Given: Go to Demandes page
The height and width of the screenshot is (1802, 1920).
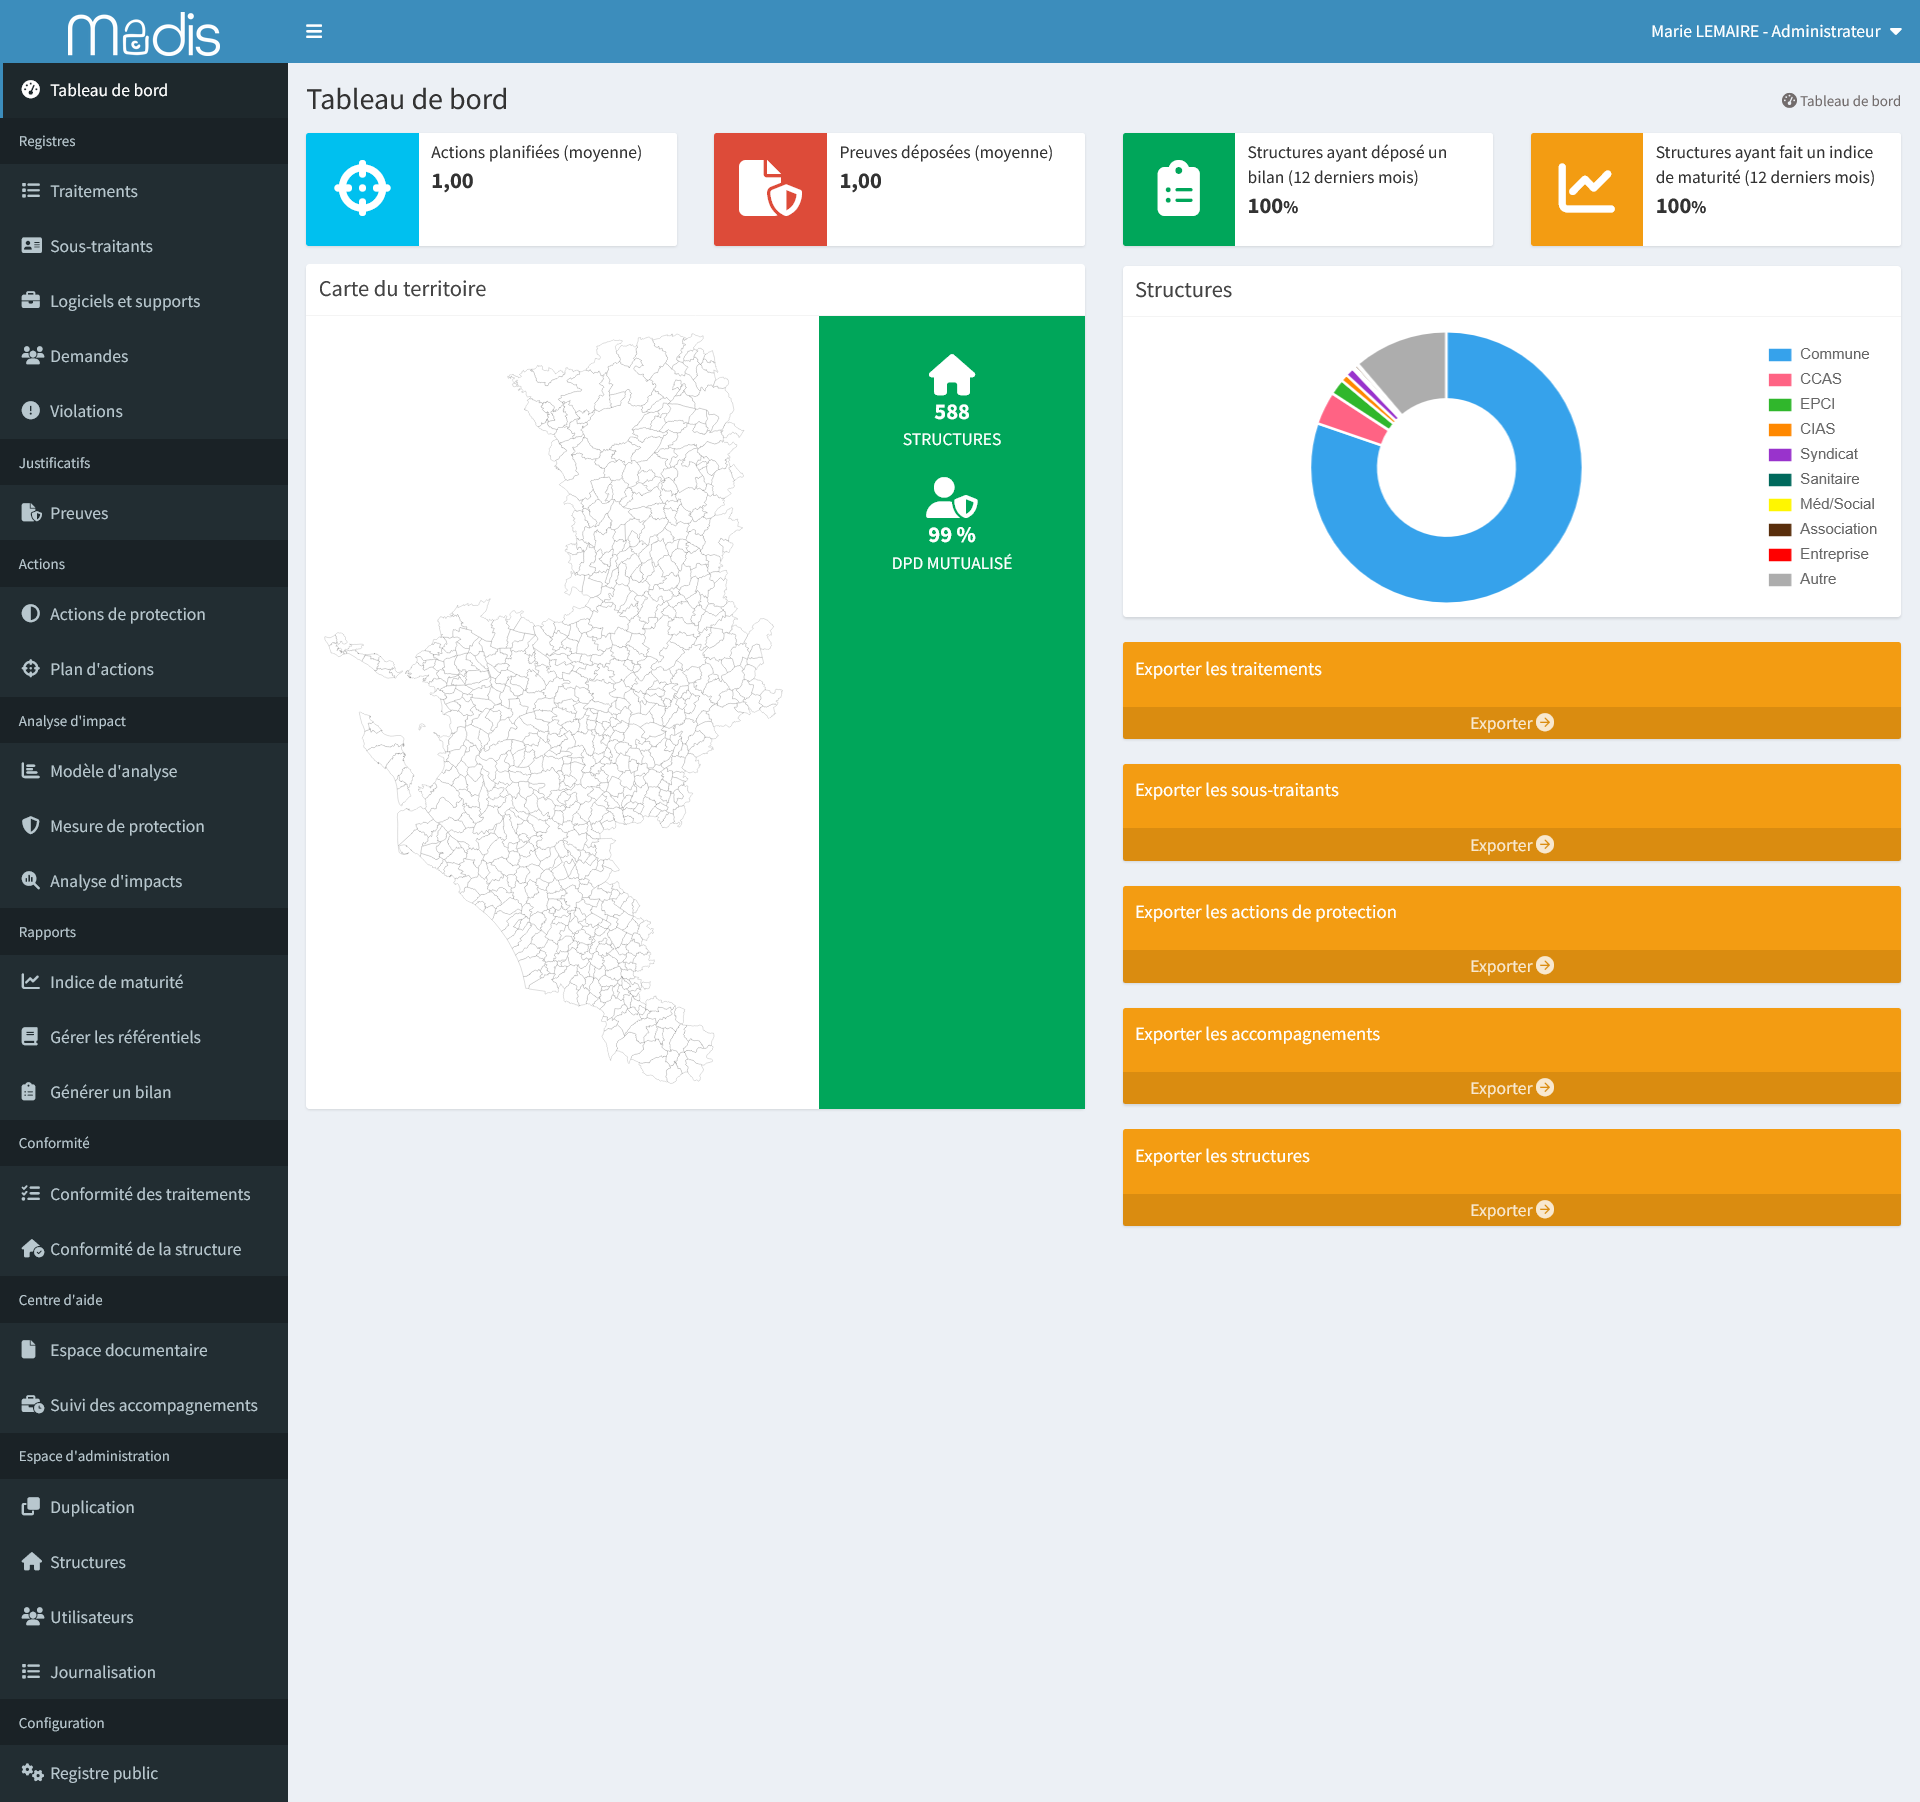Looking at the screenshot, I should tap(144, 356).
